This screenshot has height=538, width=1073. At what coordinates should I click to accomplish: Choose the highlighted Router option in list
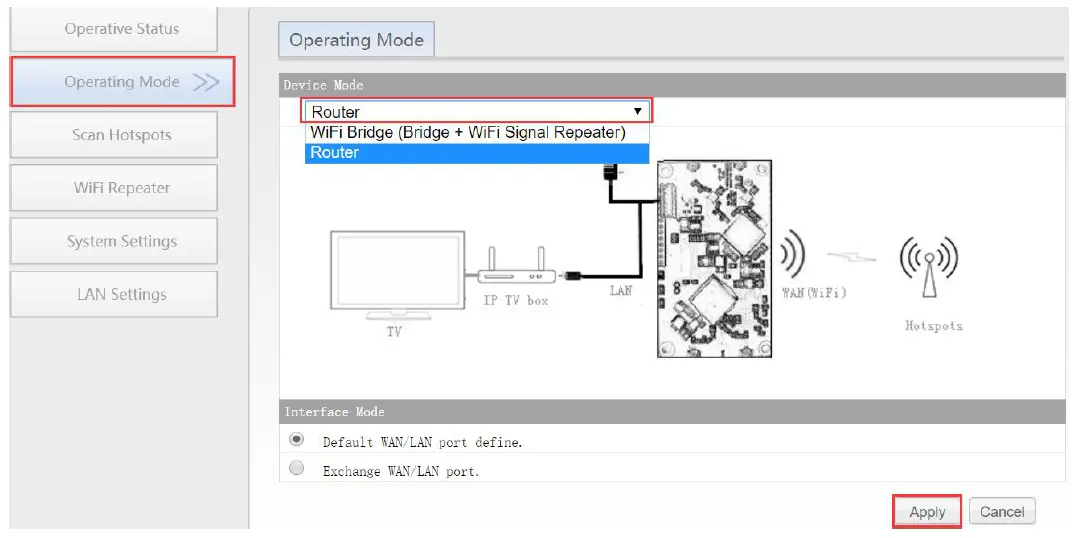click(477, 153)
